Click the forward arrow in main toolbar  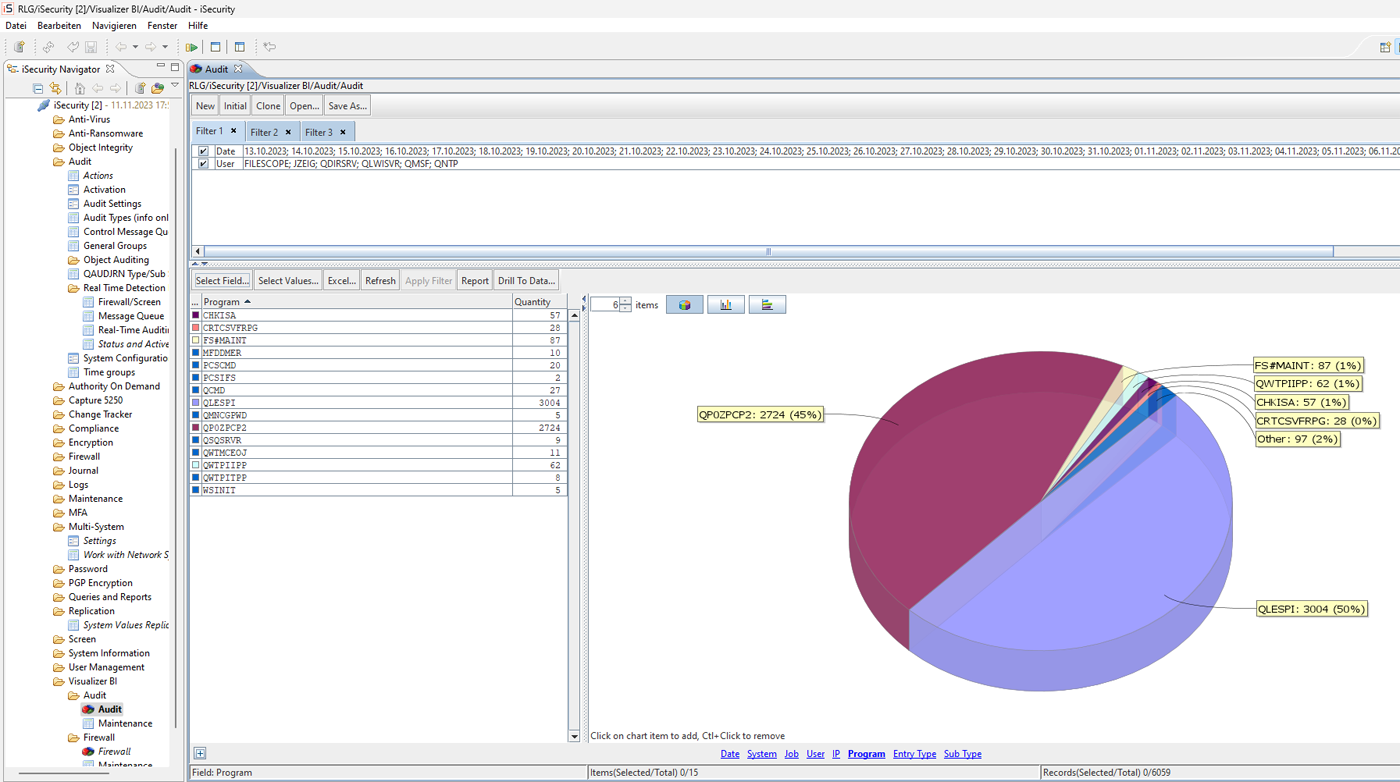point(151,47)
